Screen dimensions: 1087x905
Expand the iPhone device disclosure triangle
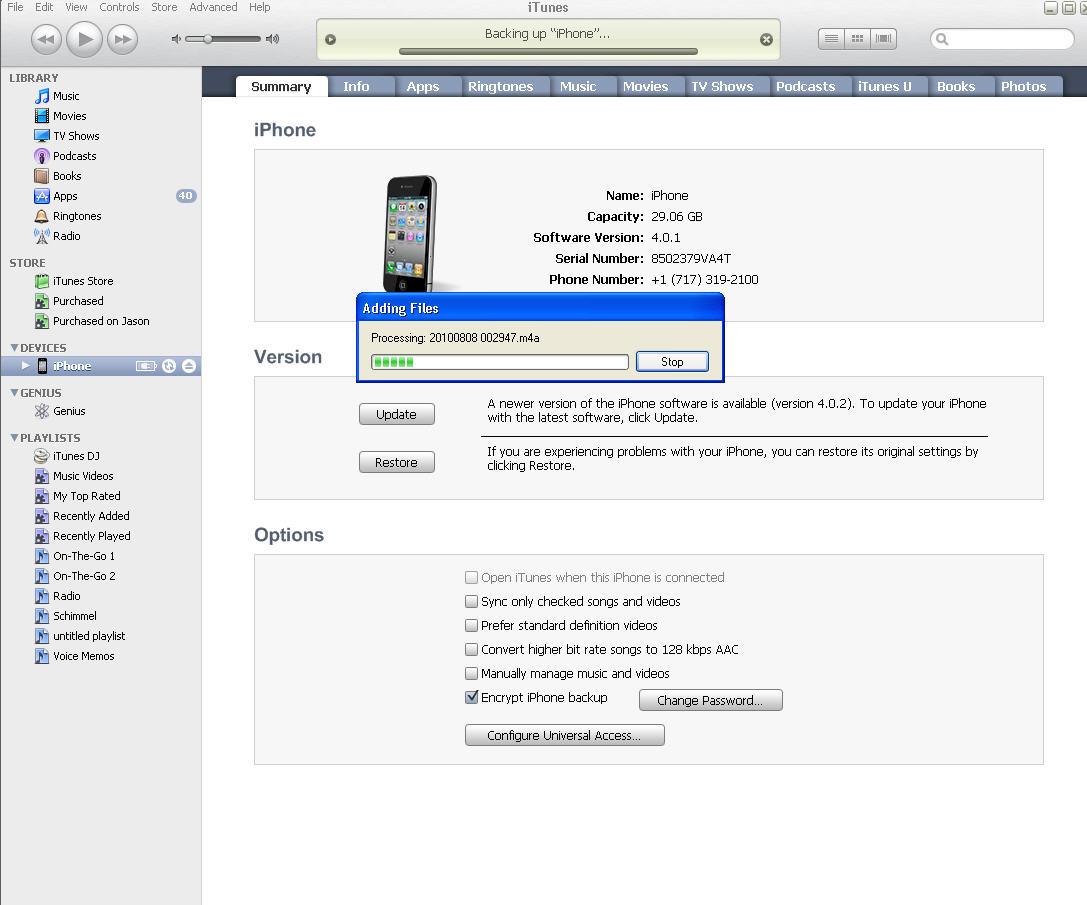point(26,365)
